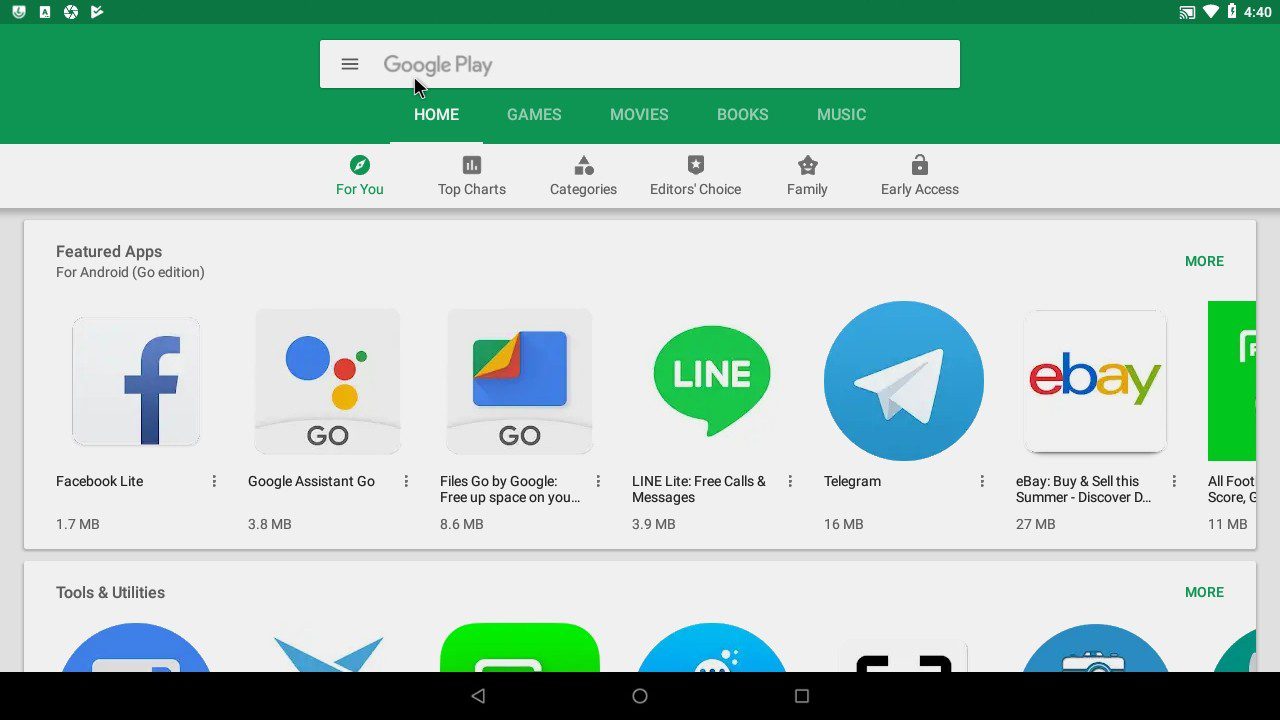Click the Tools & Utilities heading
This screenshot has width=1280, height=720.
tap(110, 592)
